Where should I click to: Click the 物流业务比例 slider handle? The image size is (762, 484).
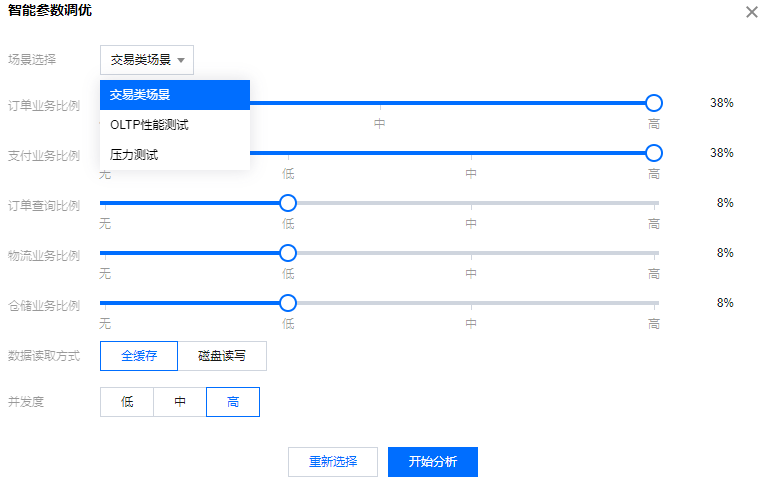[x=288, y=253]
